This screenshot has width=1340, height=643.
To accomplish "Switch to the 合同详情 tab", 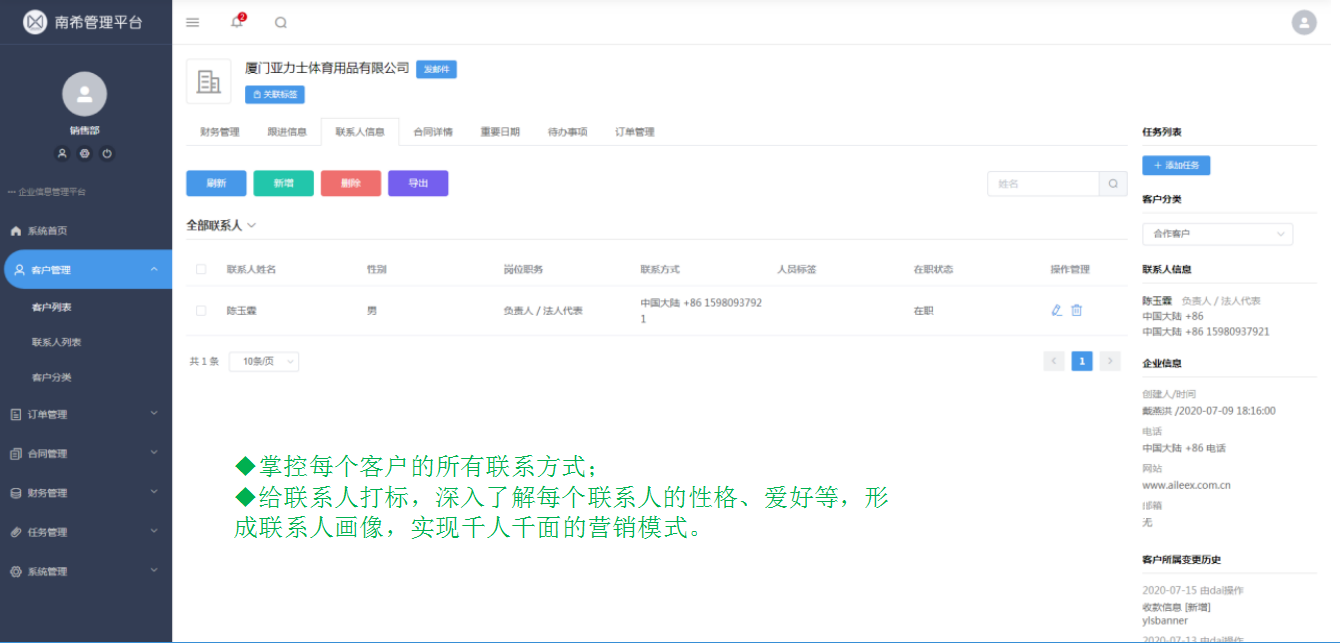I will [x=433, y=131].
